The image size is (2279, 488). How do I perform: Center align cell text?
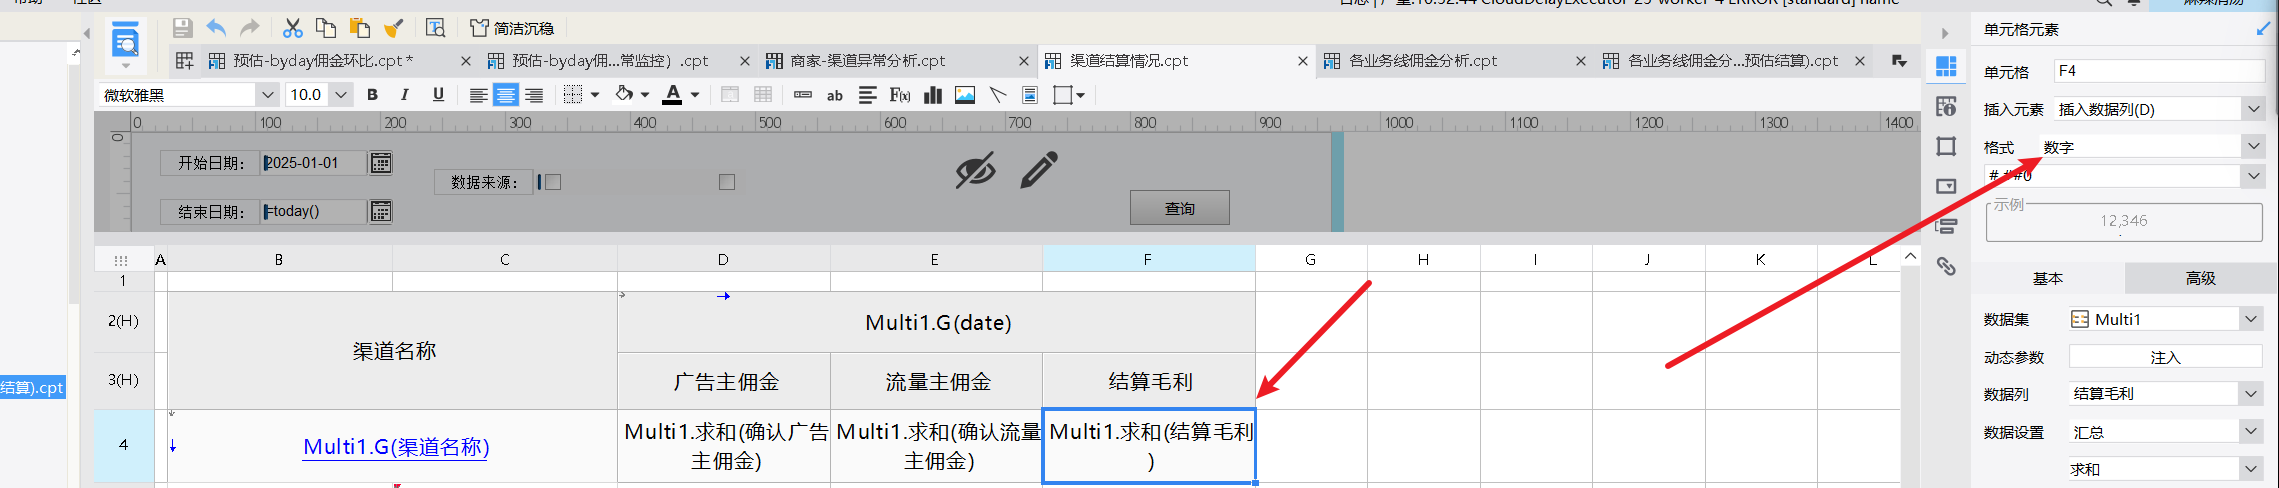pos(506,95)
